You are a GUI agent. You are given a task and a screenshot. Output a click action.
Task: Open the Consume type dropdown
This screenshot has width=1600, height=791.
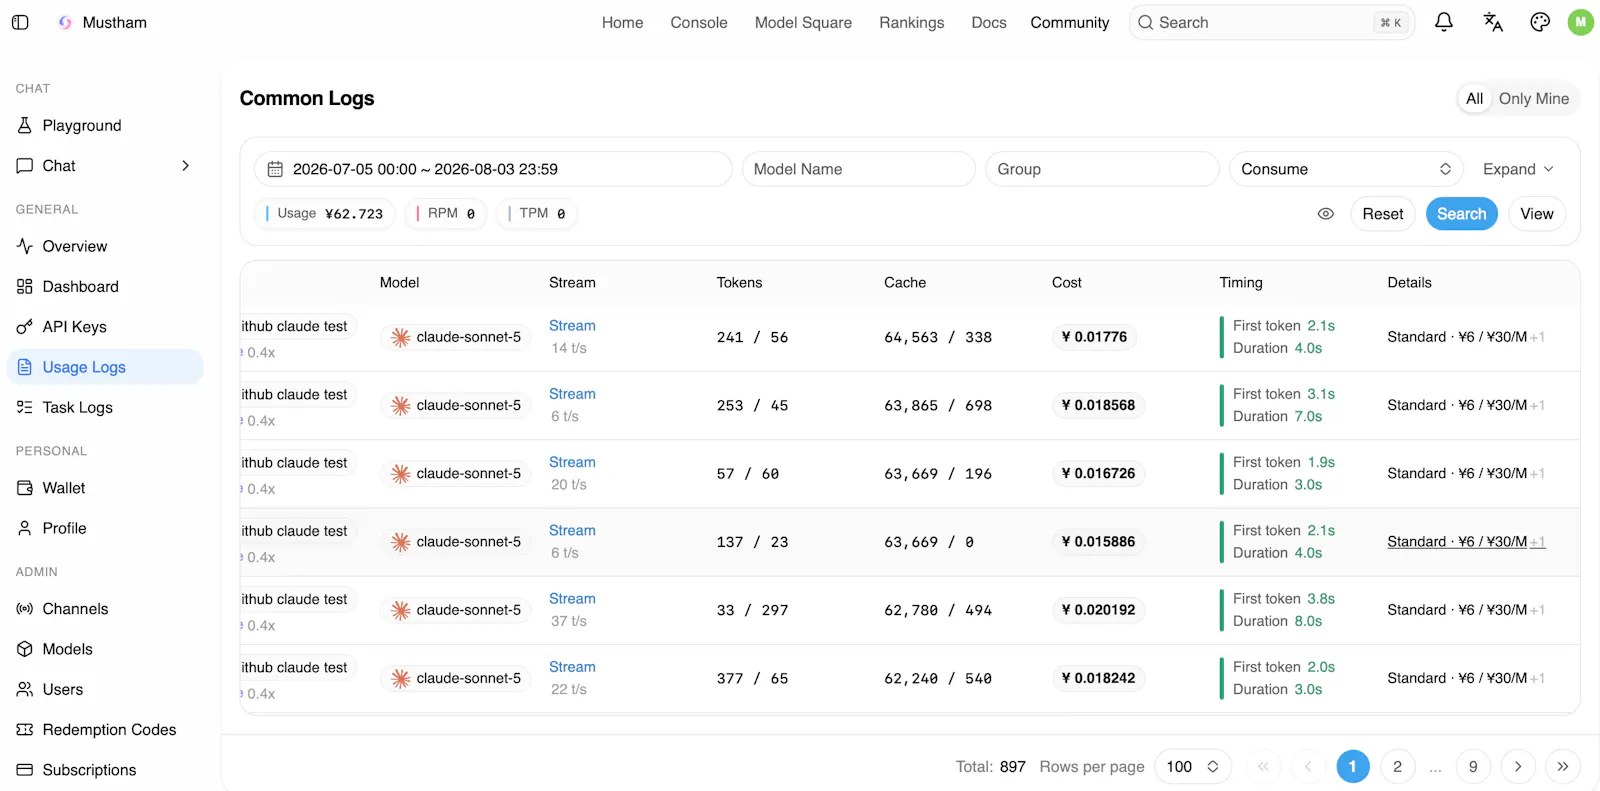[1346, 169]
